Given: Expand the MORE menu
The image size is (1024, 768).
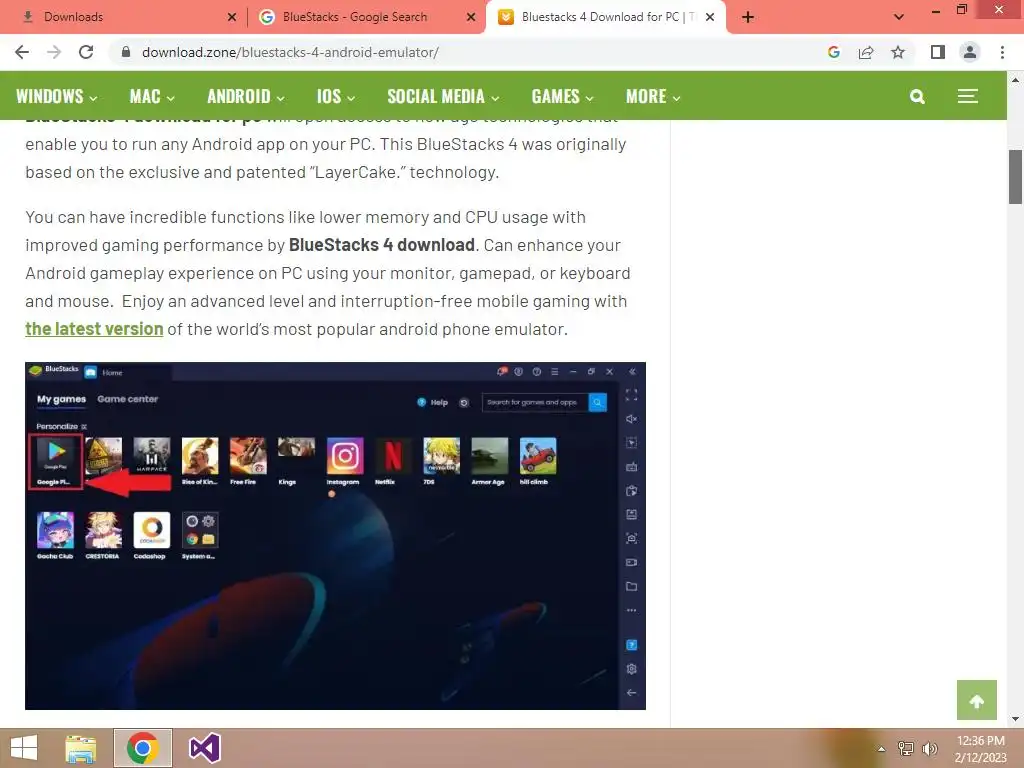Looking at the screenshot, I should coord(653,97).
